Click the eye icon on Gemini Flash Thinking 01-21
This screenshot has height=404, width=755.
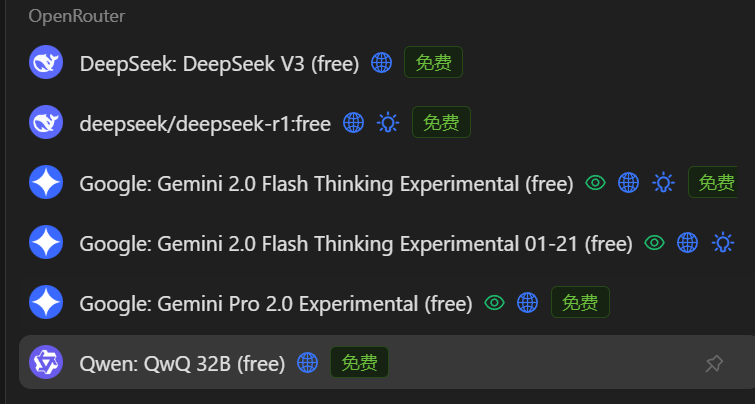click(654, 243)
